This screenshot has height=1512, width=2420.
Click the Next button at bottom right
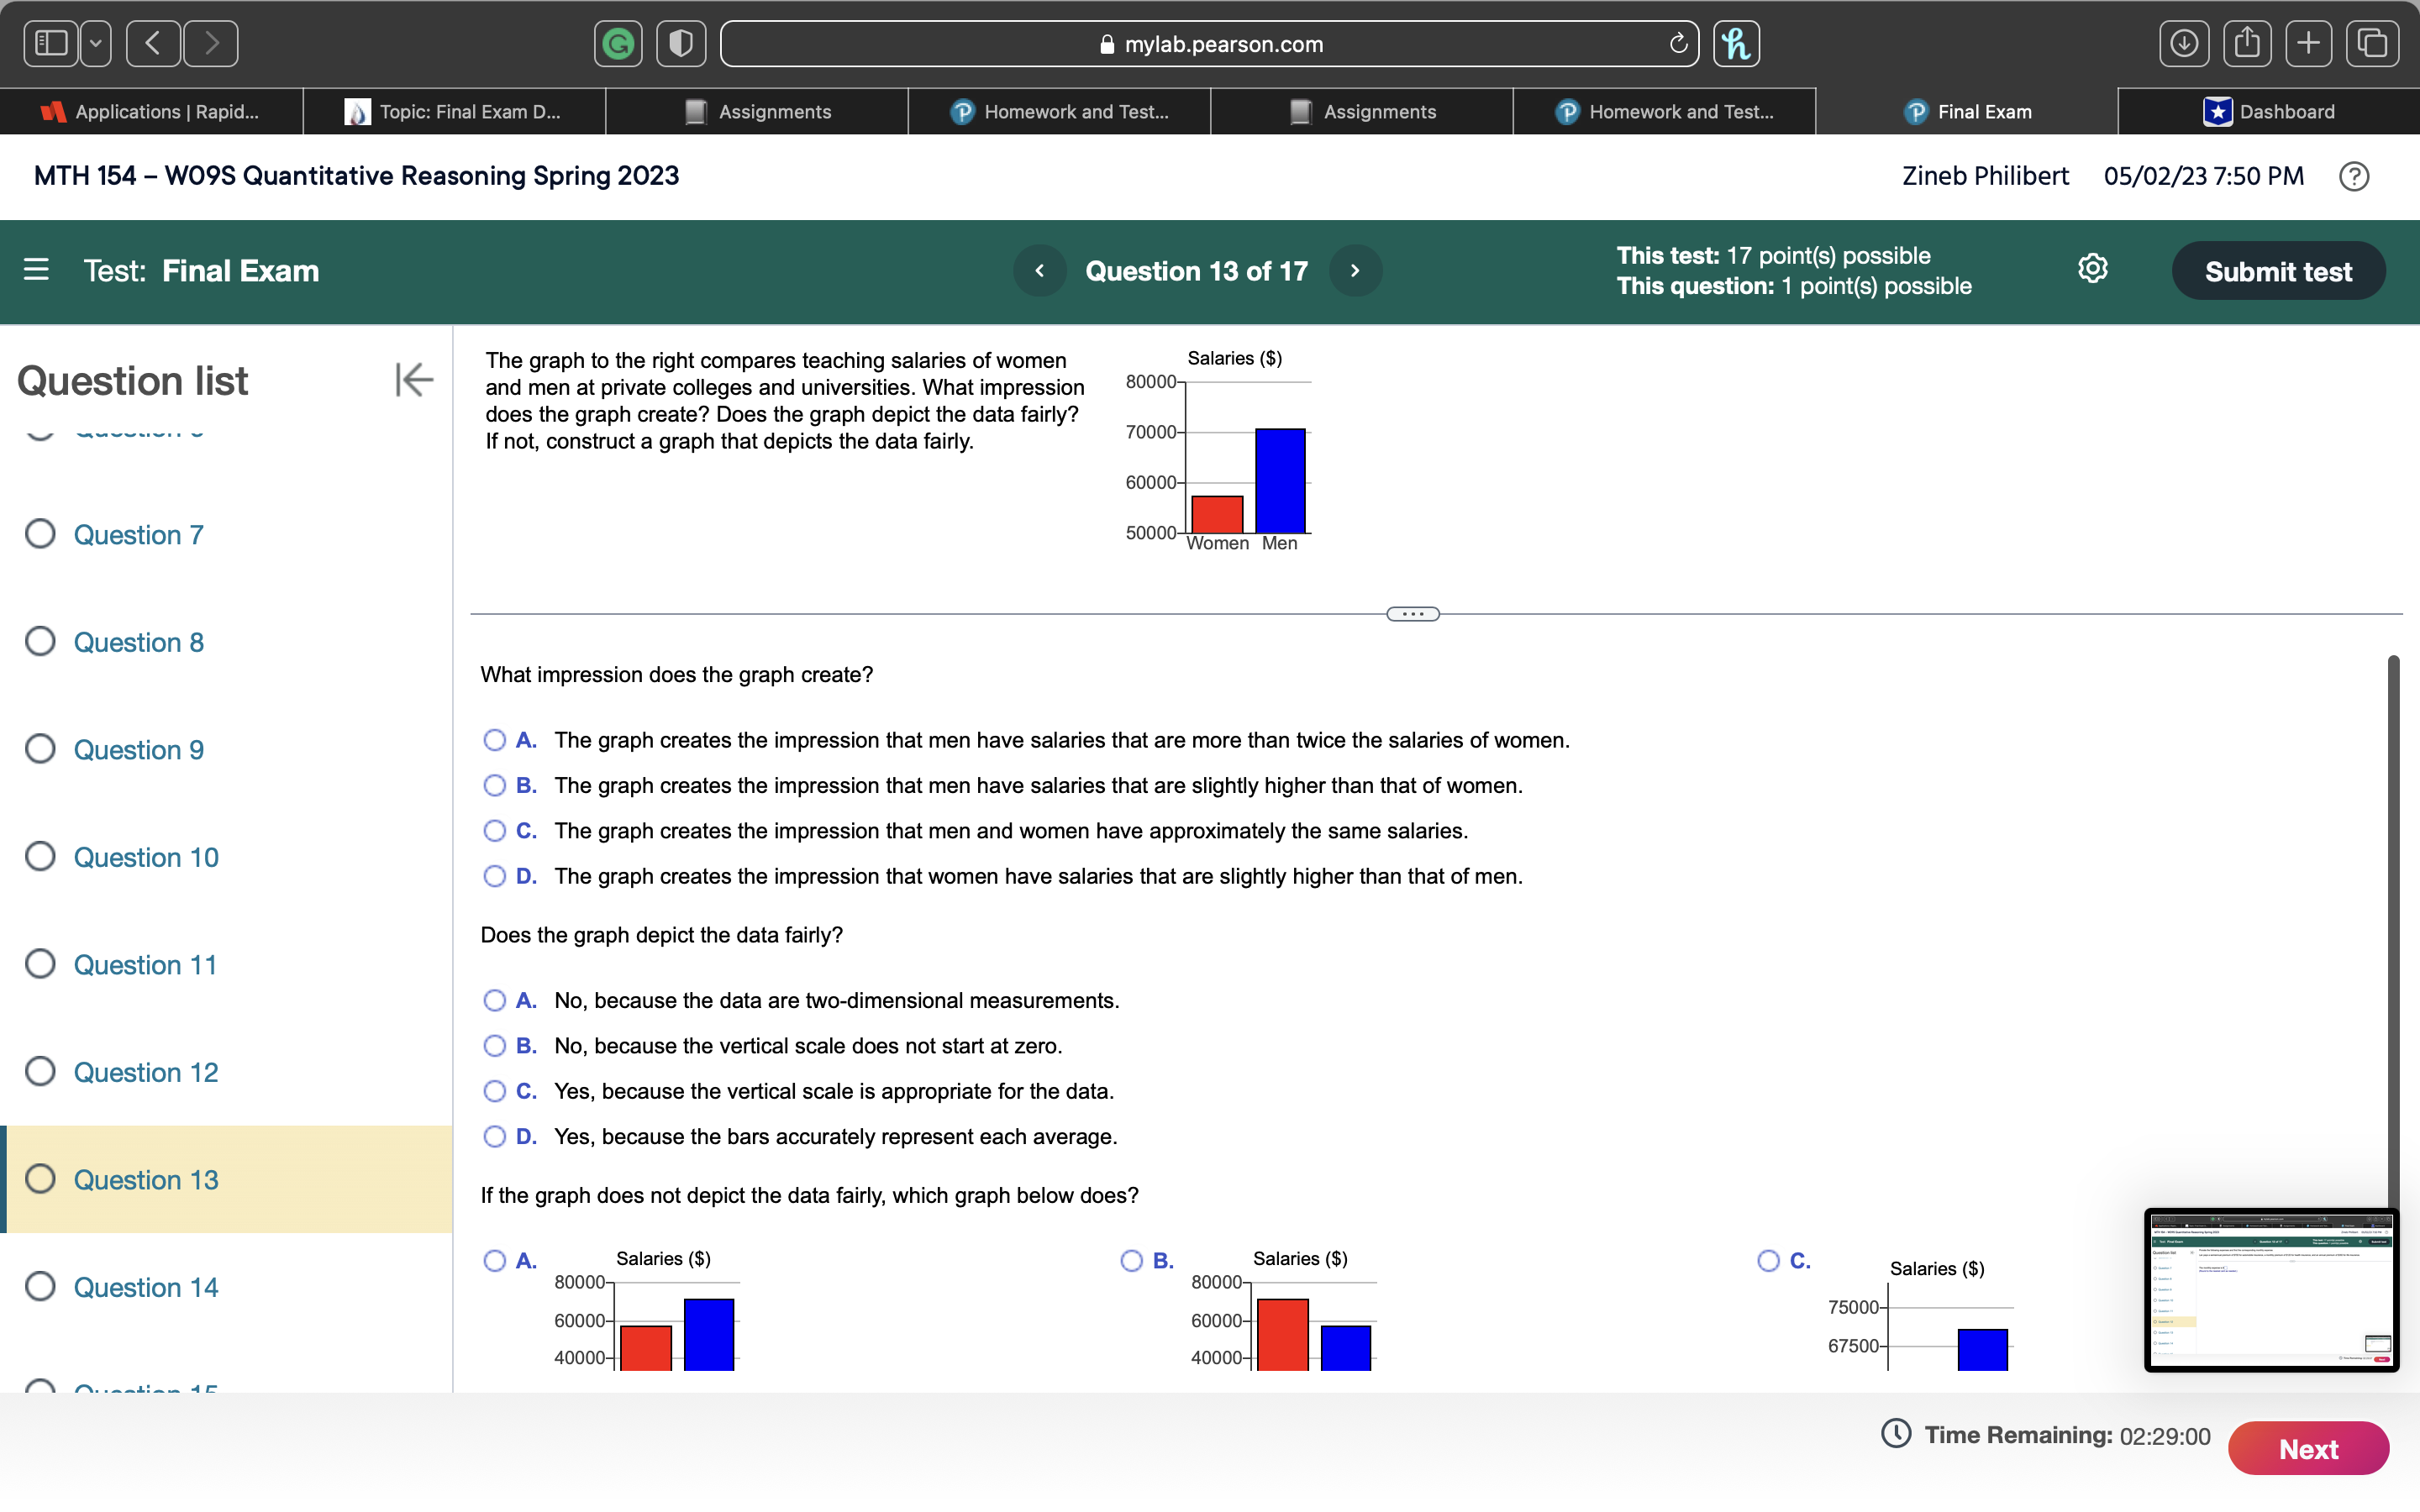[2308, 1447]
